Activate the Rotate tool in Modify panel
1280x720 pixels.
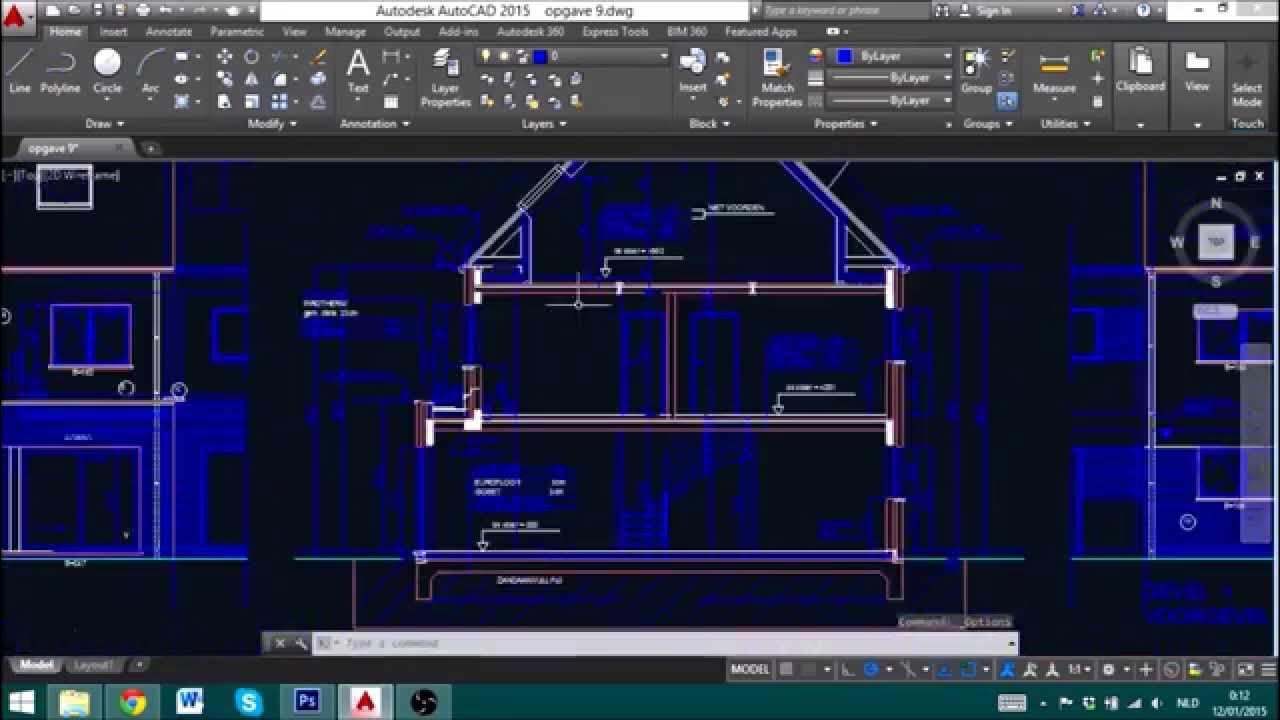pos(252,57)
